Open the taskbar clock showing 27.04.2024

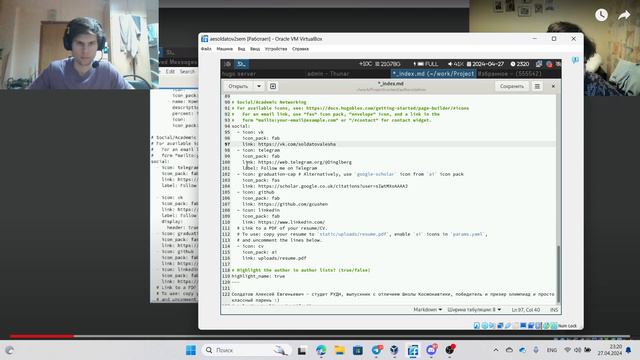coord(610,350)
